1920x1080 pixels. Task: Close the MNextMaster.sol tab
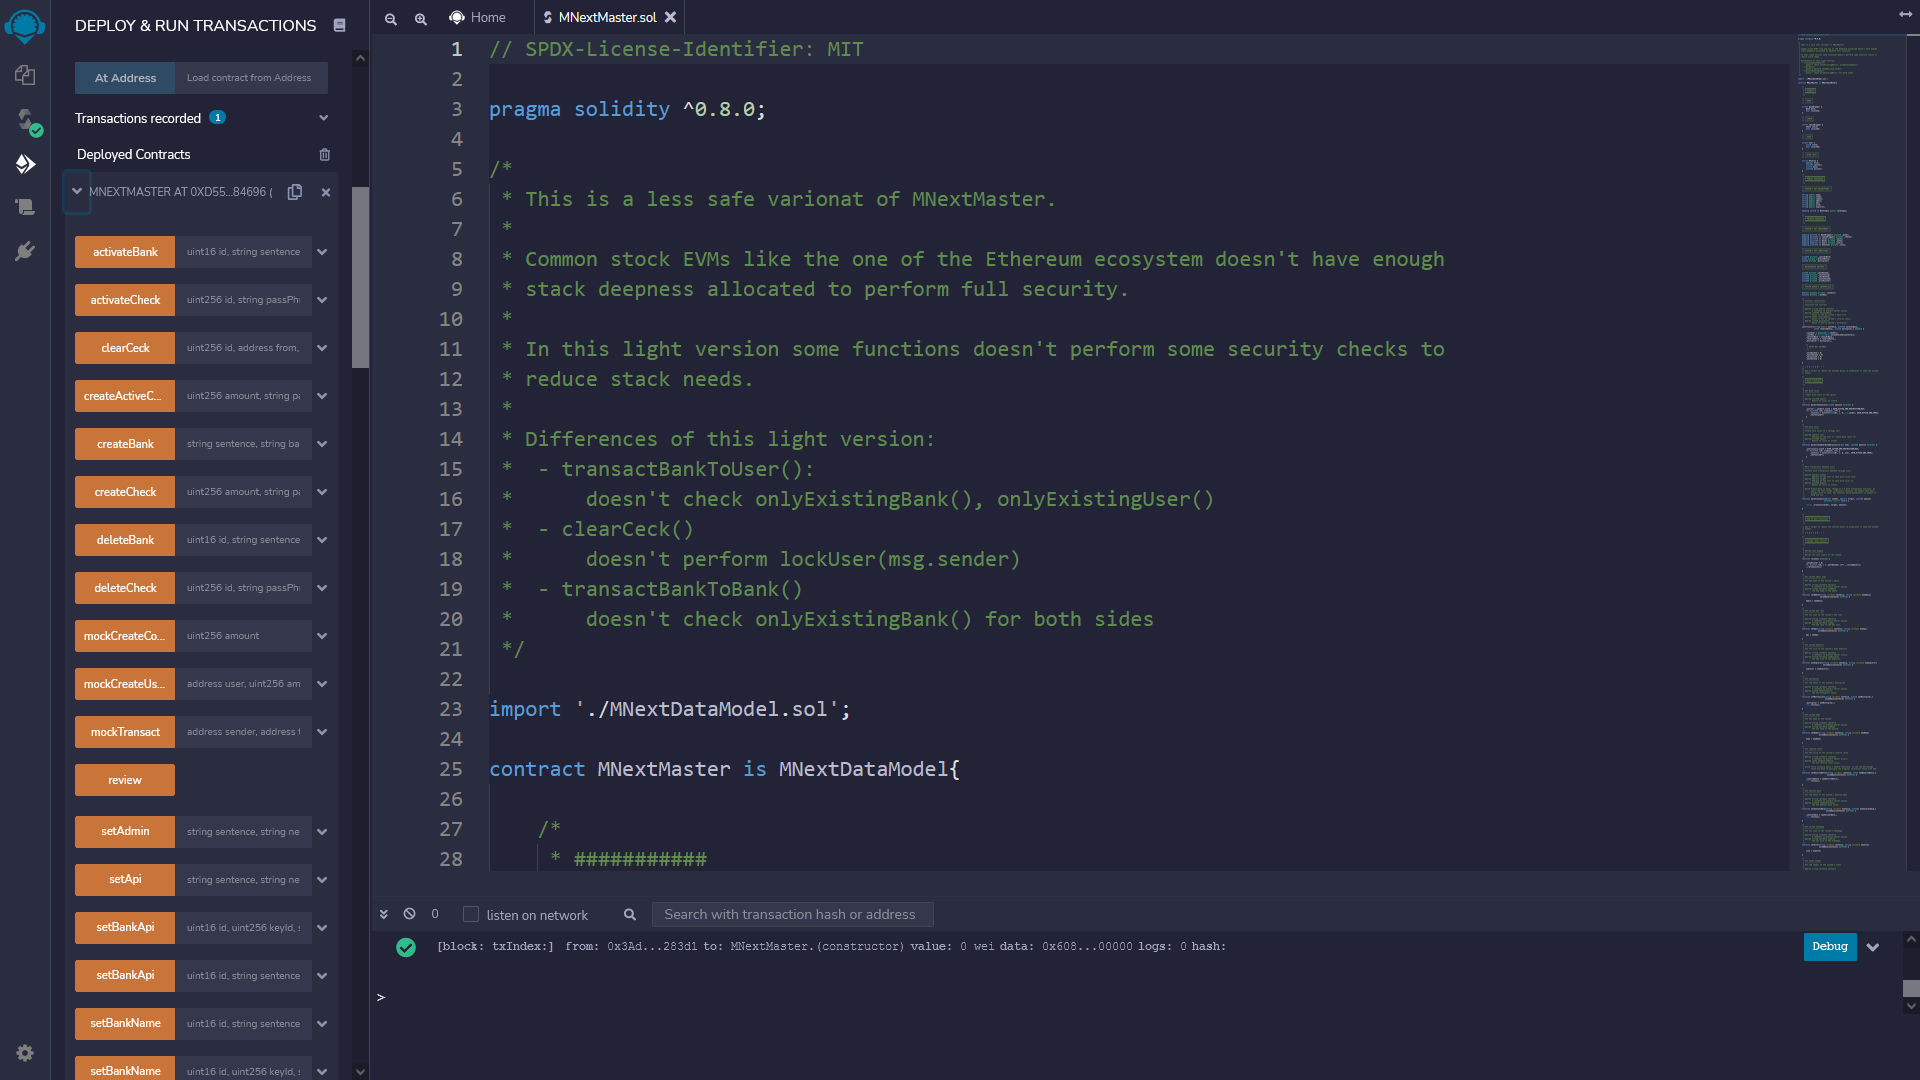point(670,18)
